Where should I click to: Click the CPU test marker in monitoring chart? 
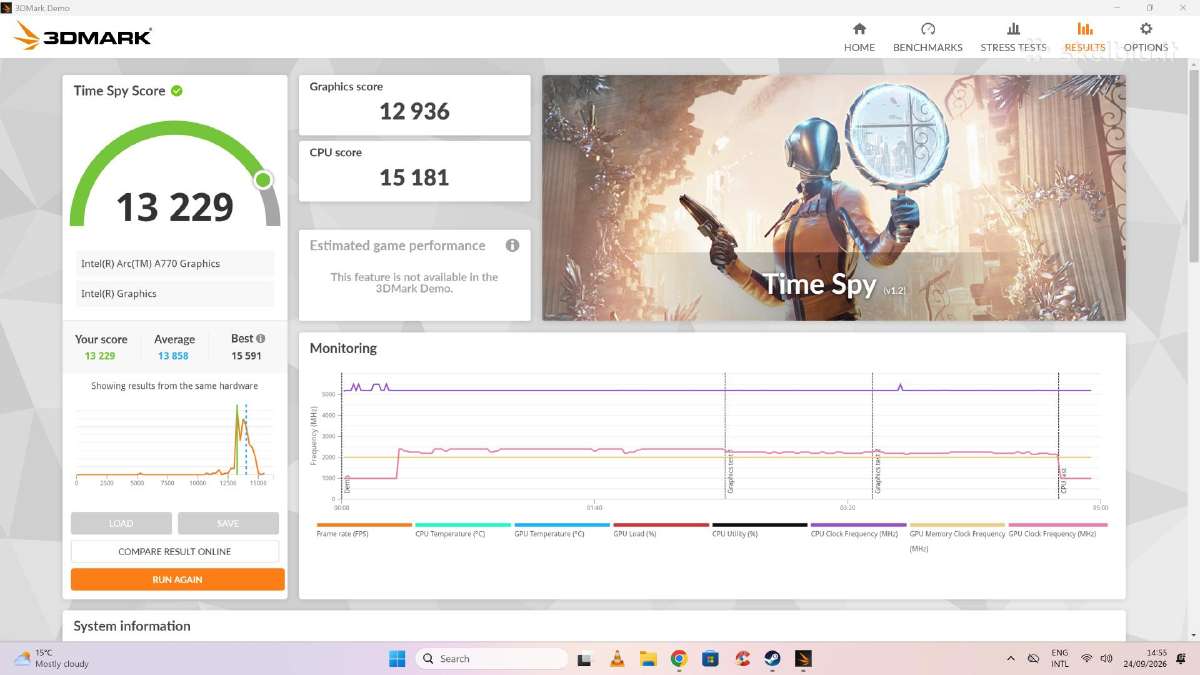click(1063, 482)
